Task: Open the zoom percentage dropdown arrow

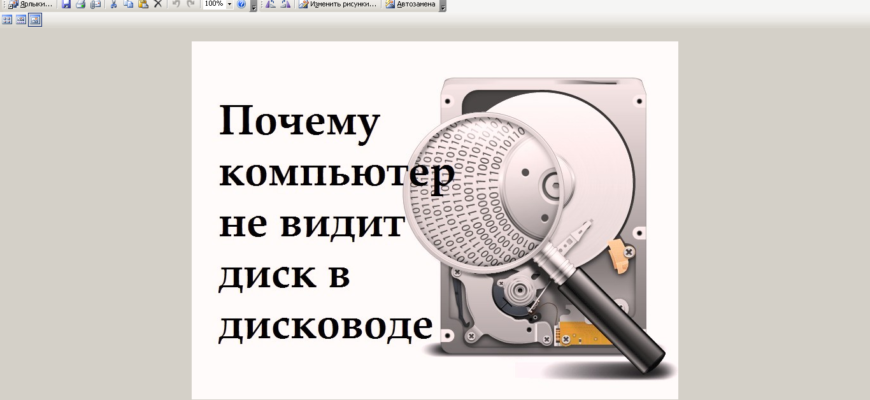Action: coord(230,4)
